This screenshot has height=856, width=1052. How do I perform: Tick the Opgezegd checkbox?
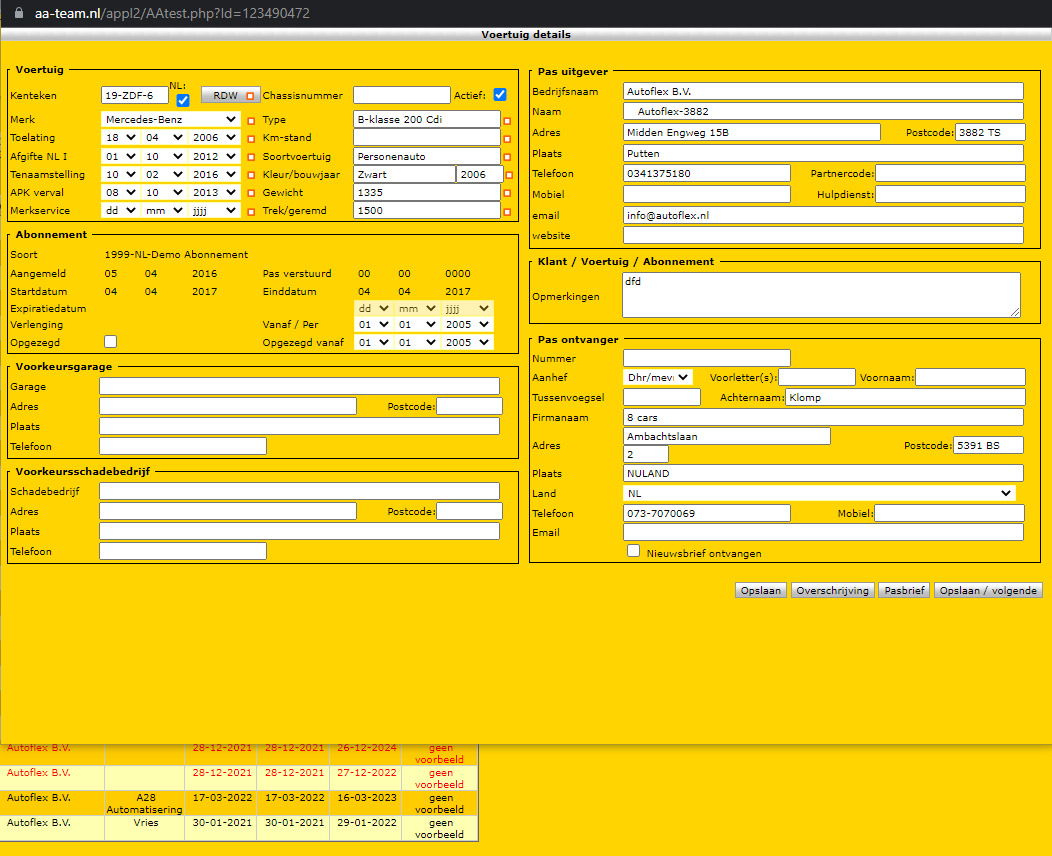pos(110,341)
